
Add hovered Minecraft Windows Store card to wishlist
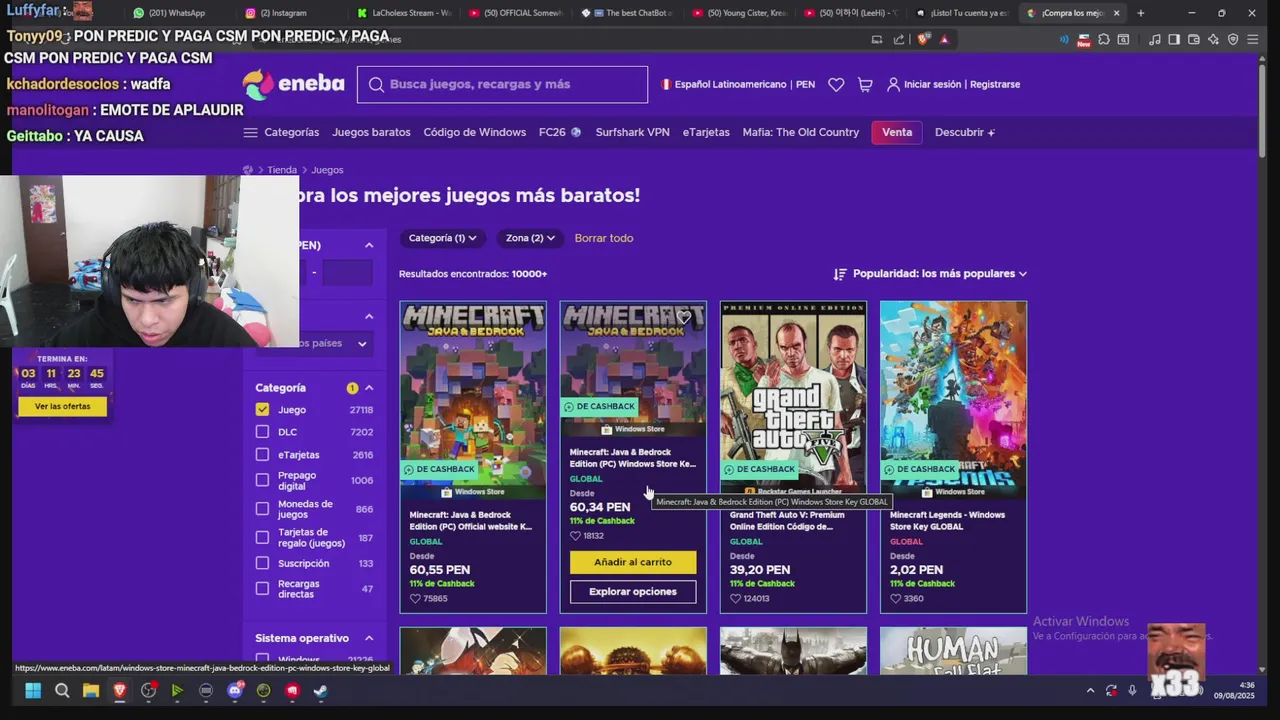[684, 318]
